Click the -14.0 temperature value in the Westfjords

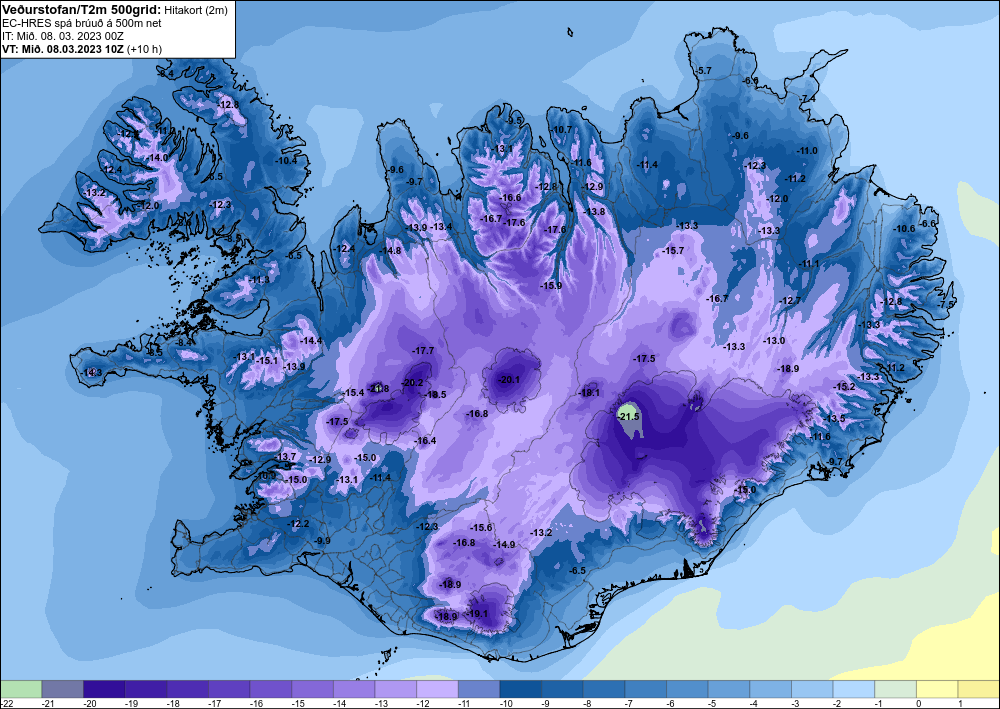click(157, 157)
